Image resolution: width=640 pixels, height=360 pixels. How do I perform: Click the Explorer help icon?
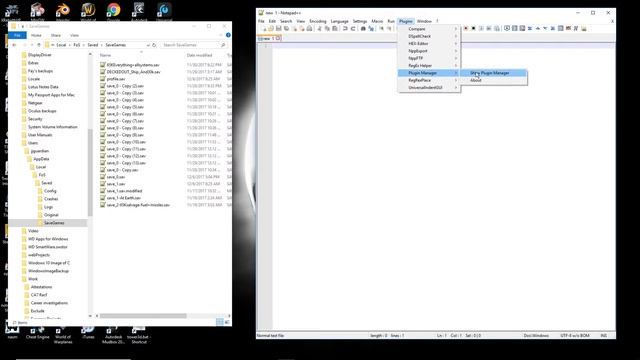click(x=228, y=35)
